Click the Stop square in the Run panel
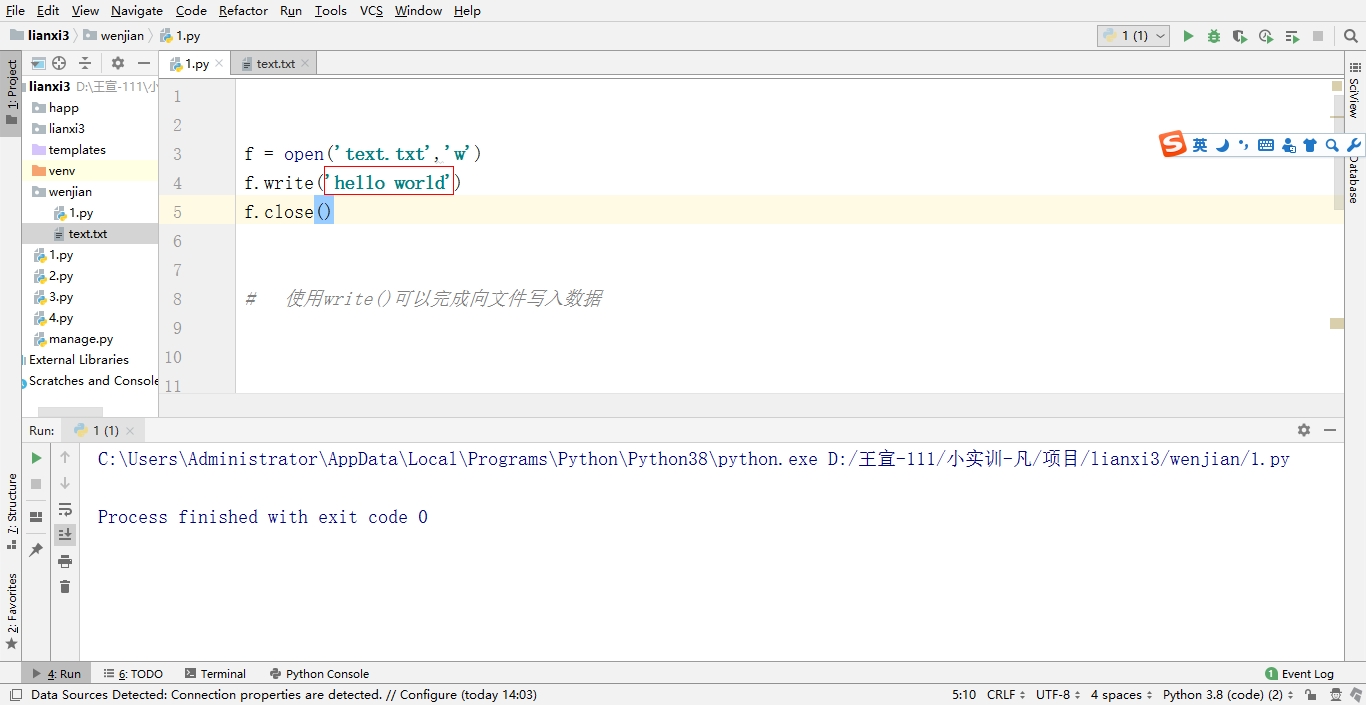Viewport: 1366px width, 705px height. coord(36,484)
